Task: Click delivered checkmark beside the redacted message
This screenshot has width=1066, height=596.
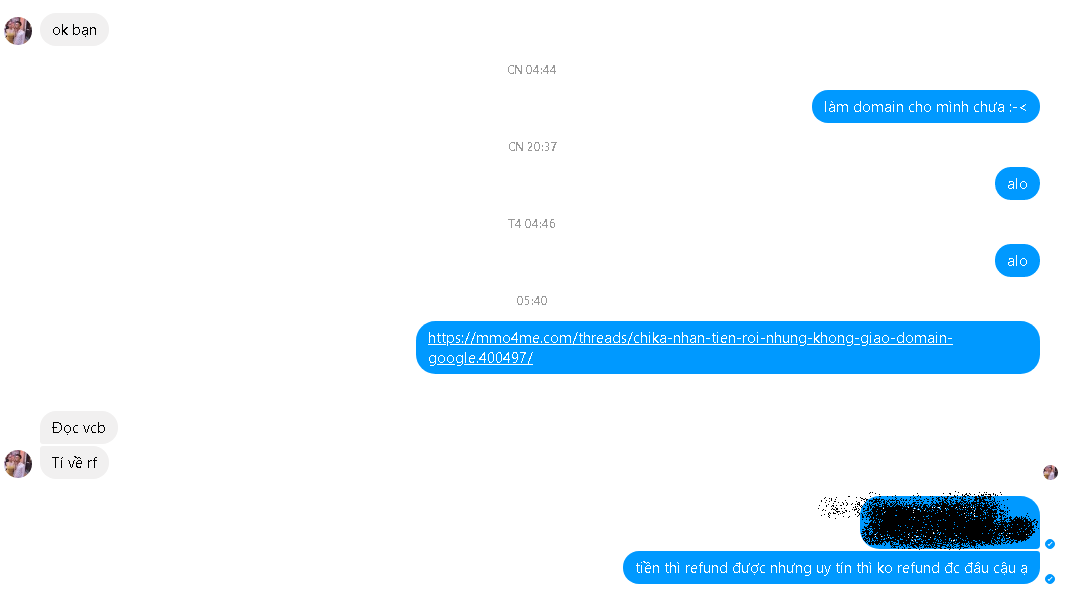Action: point(1050,544)
